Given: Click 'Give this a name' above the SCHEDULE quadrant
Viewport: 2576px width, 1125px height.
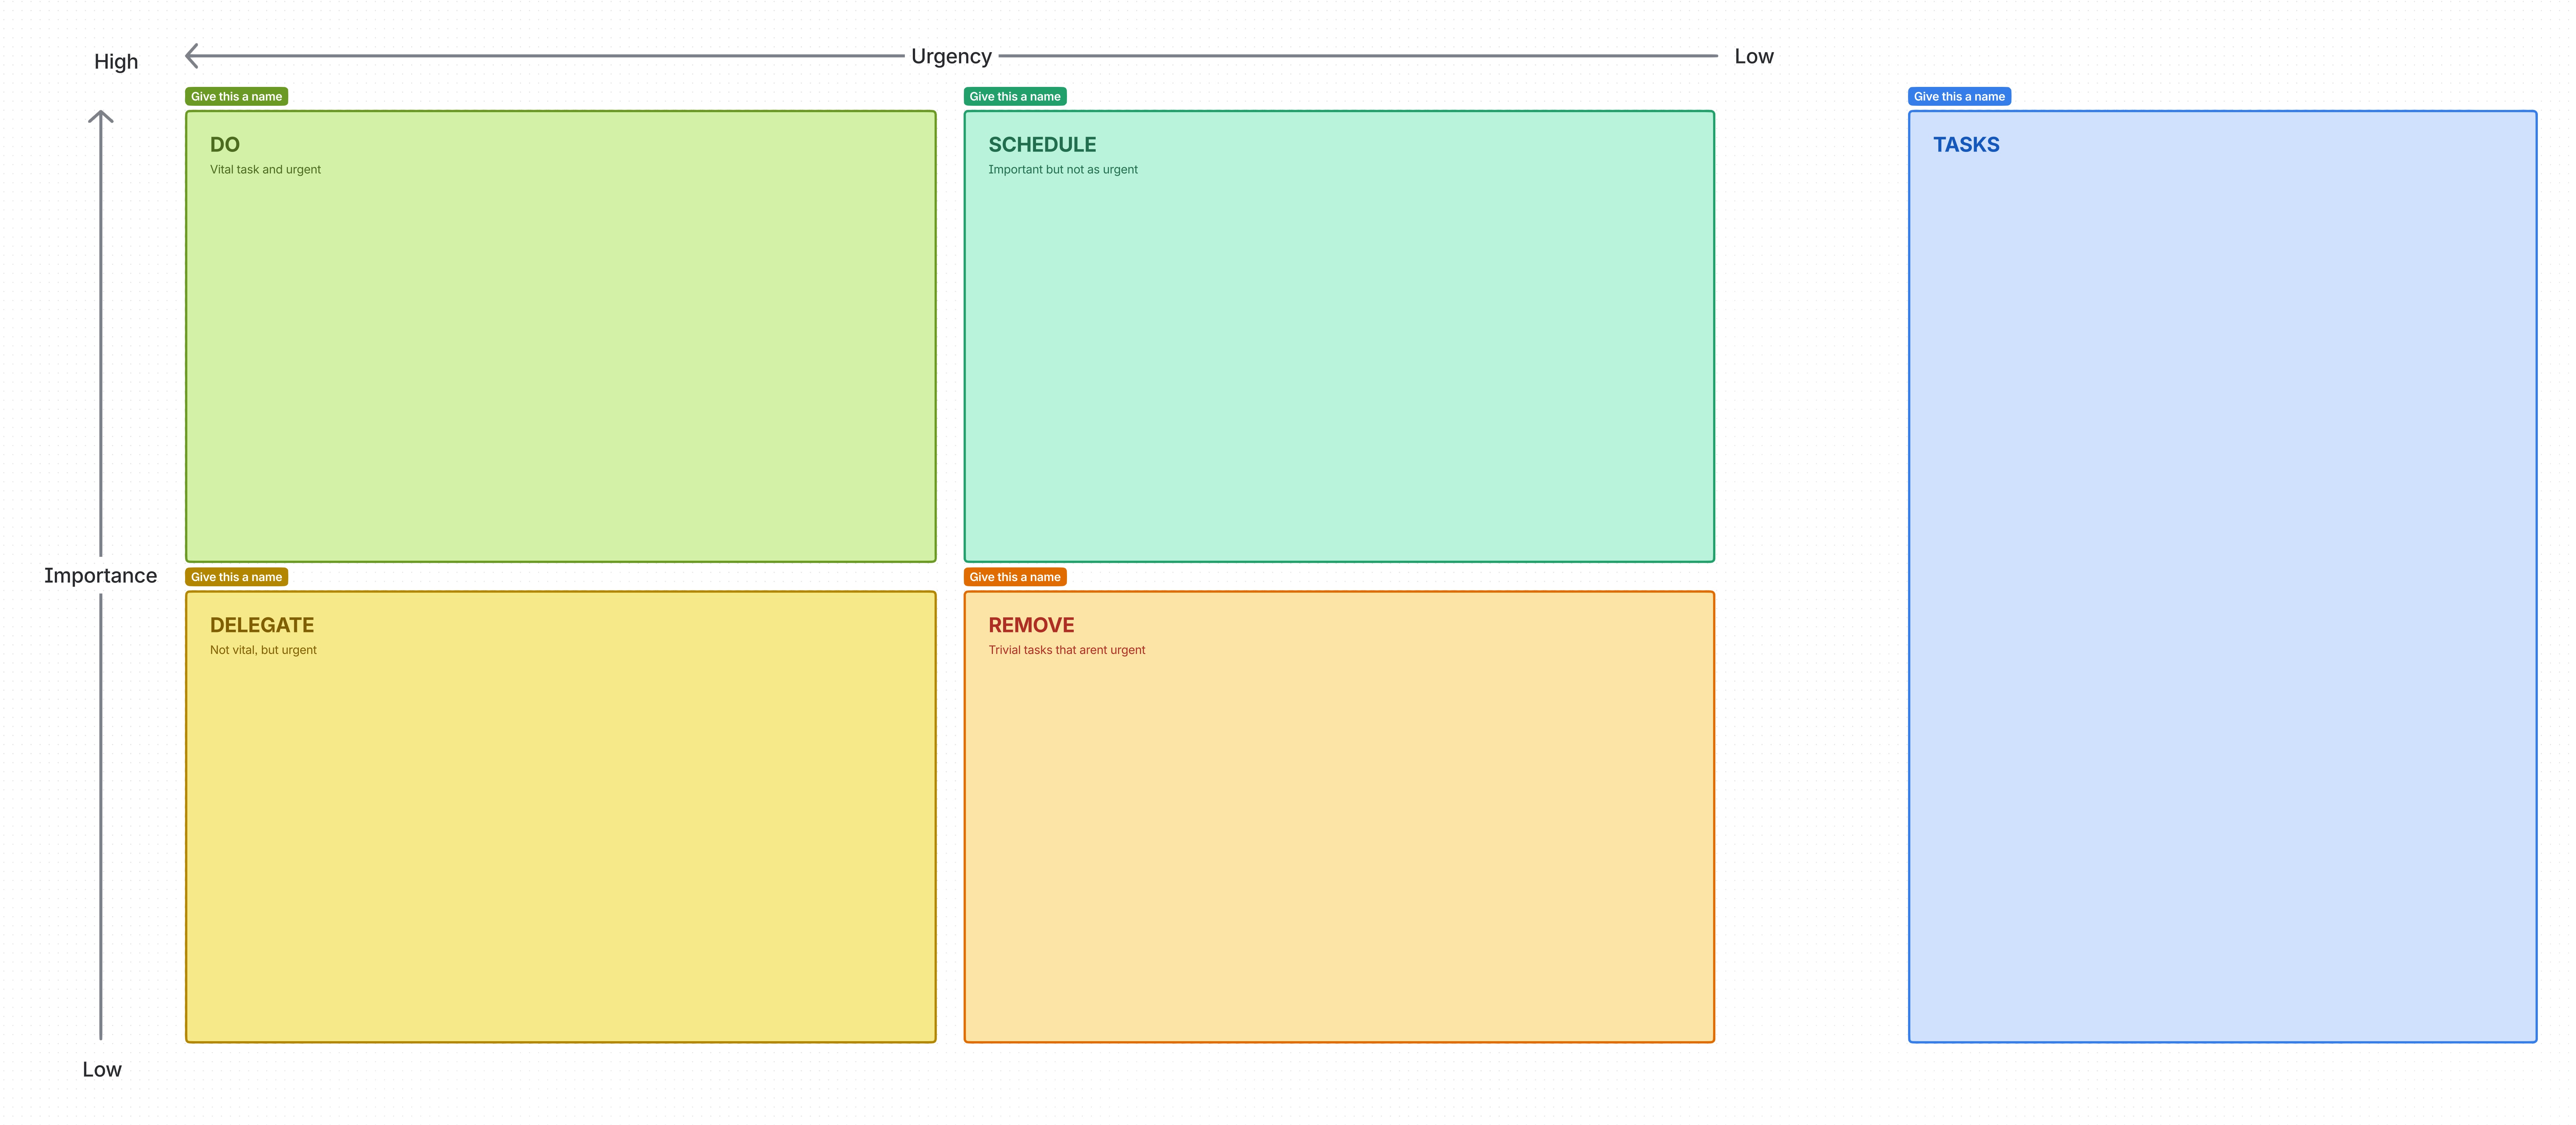Looking at the screenshot, I should pyautogui.click(x=1015, y=96).
